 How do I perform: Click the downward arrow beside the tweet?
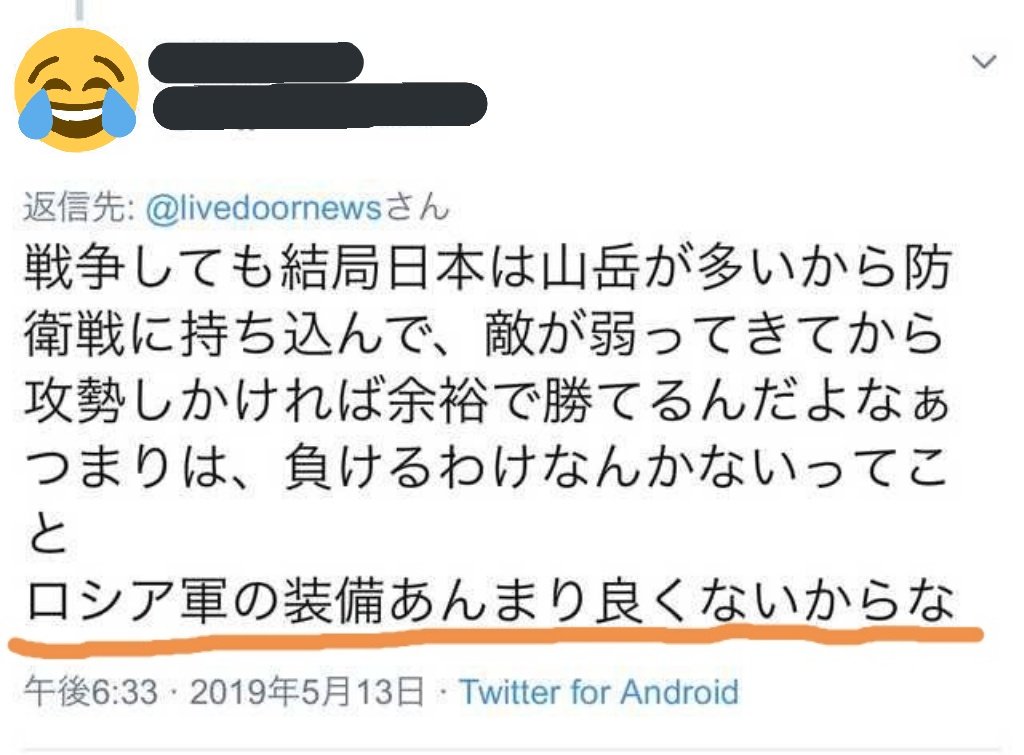click(986, 60)
